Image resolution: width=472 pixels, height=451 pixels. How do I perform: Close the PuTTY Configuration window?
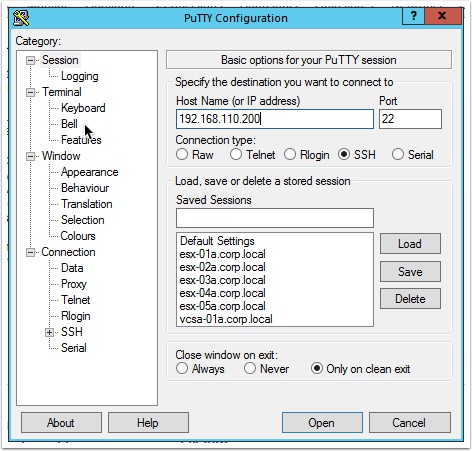[442, 16]
